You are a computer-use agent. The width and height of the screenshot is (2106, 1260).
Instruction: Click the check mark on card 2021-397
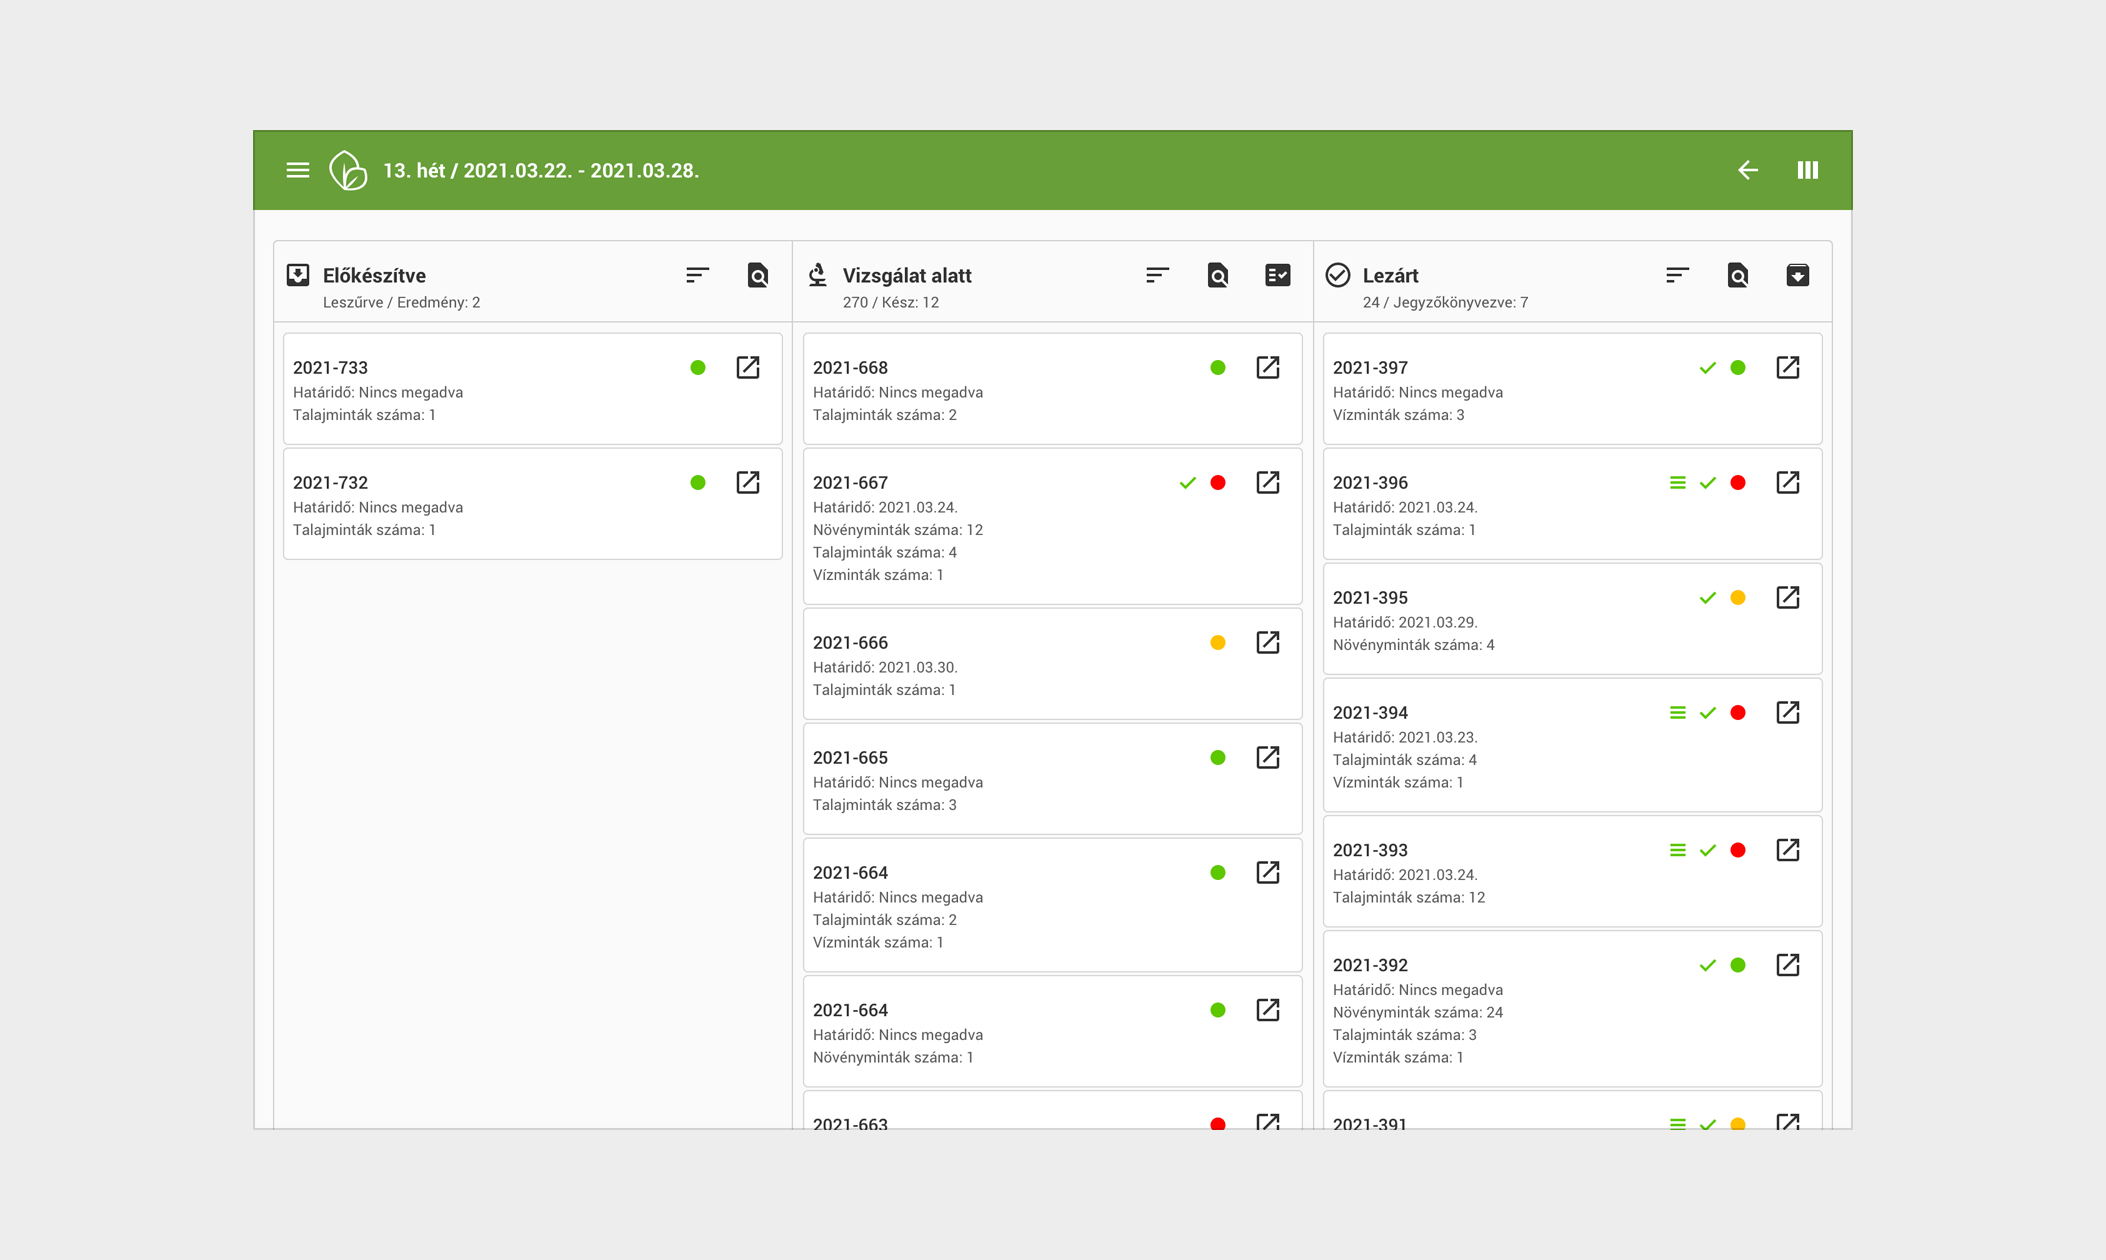pyautogui.click(x=1707, y=368)
